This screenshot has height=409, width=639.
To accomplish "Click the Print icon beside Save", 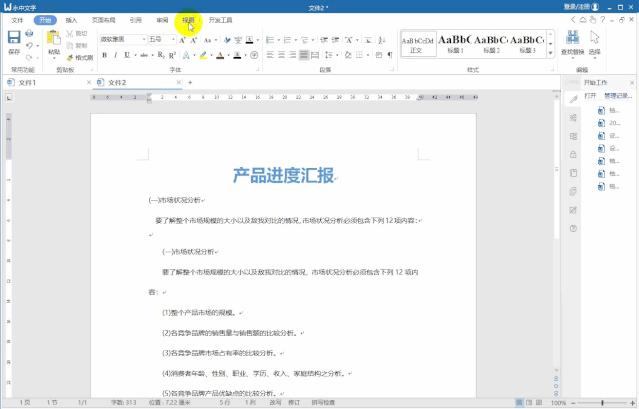I will 29,33.
